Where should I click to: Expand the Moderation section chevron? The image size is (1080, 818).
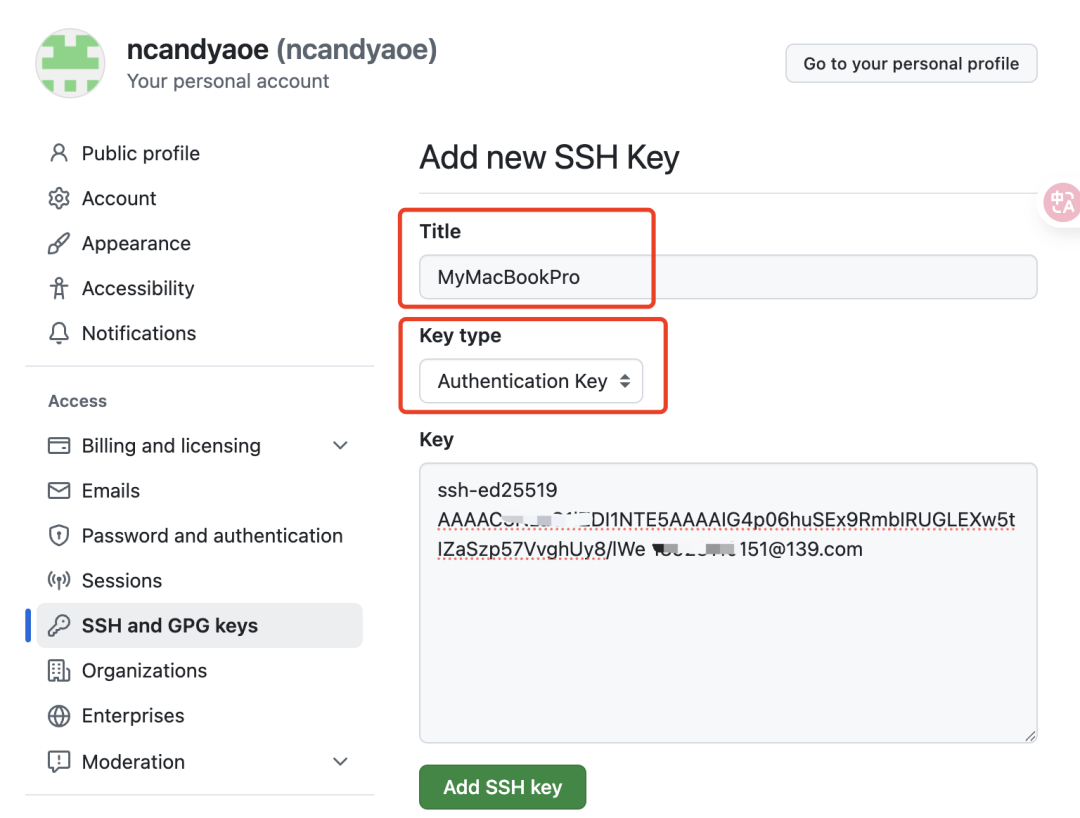[x=340, y=761]
